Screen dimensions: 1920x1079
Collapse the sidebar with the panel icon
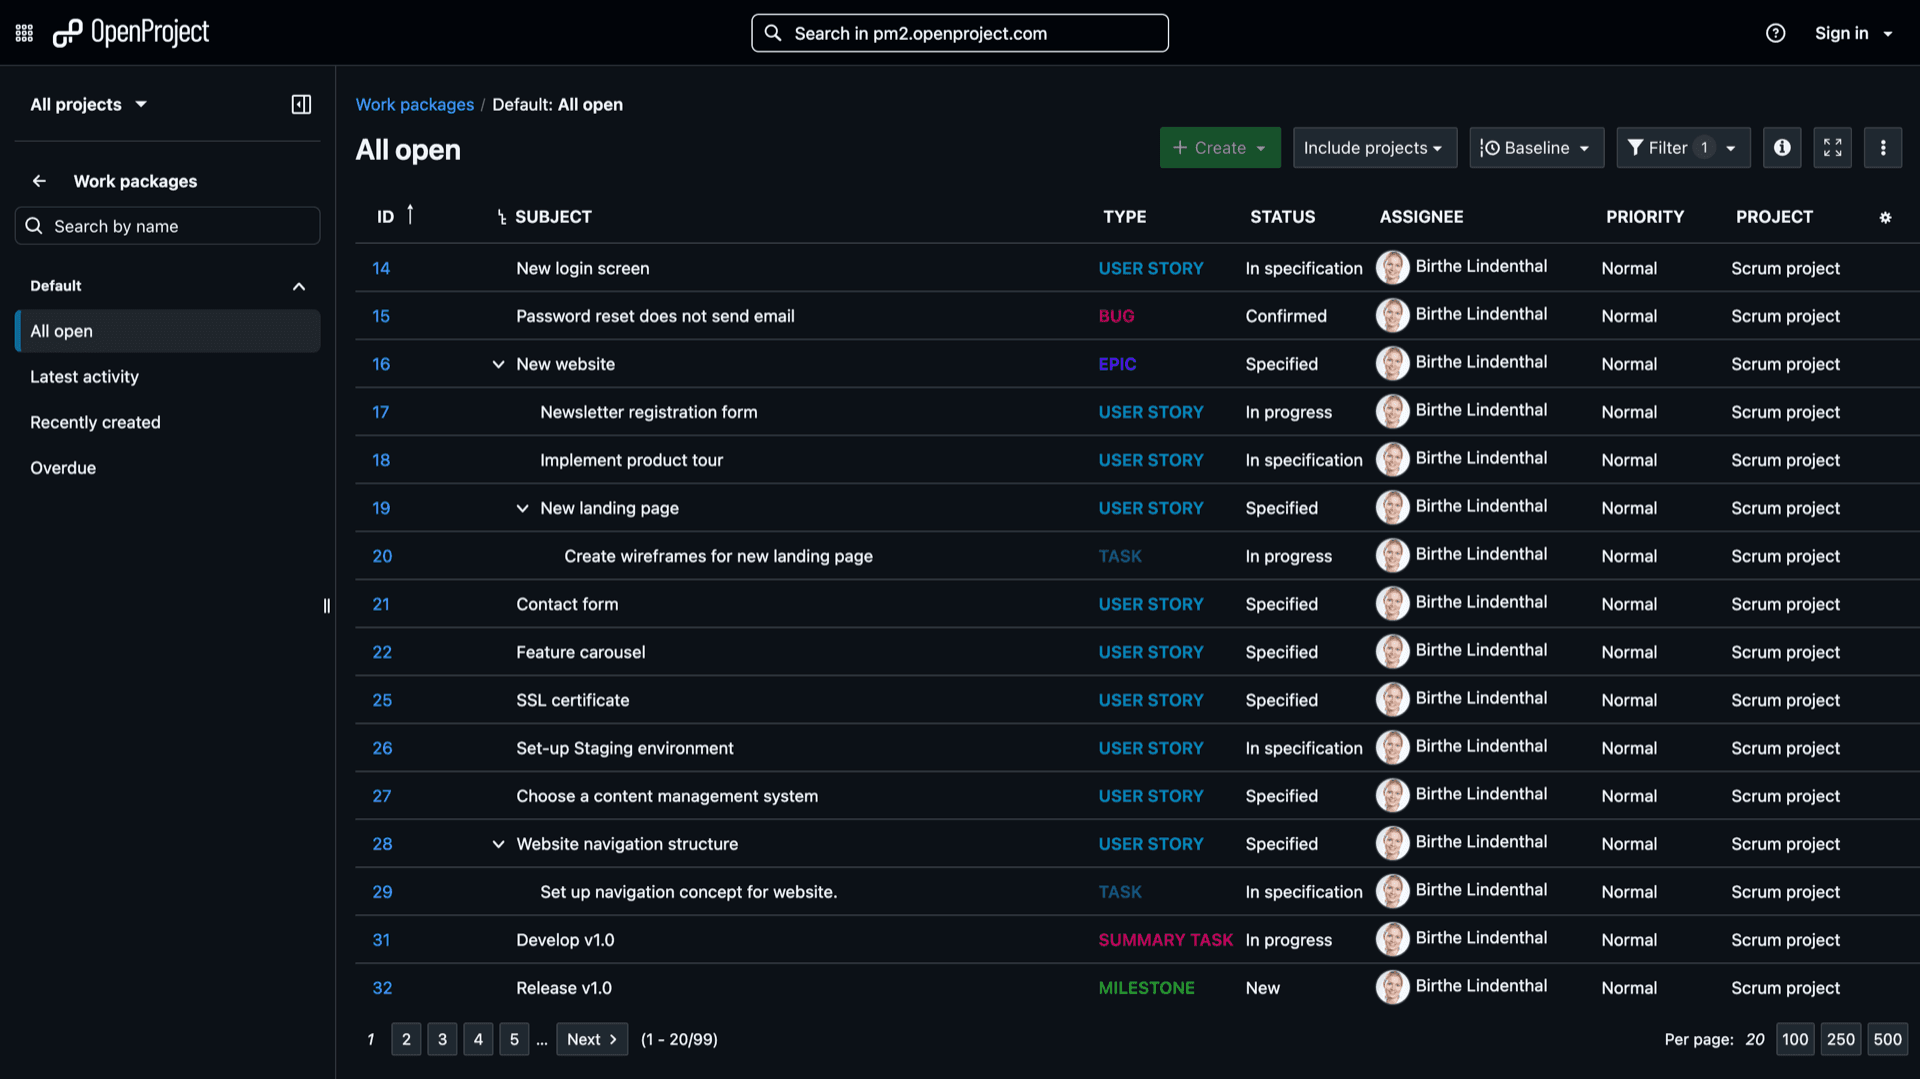coord(301,104)
